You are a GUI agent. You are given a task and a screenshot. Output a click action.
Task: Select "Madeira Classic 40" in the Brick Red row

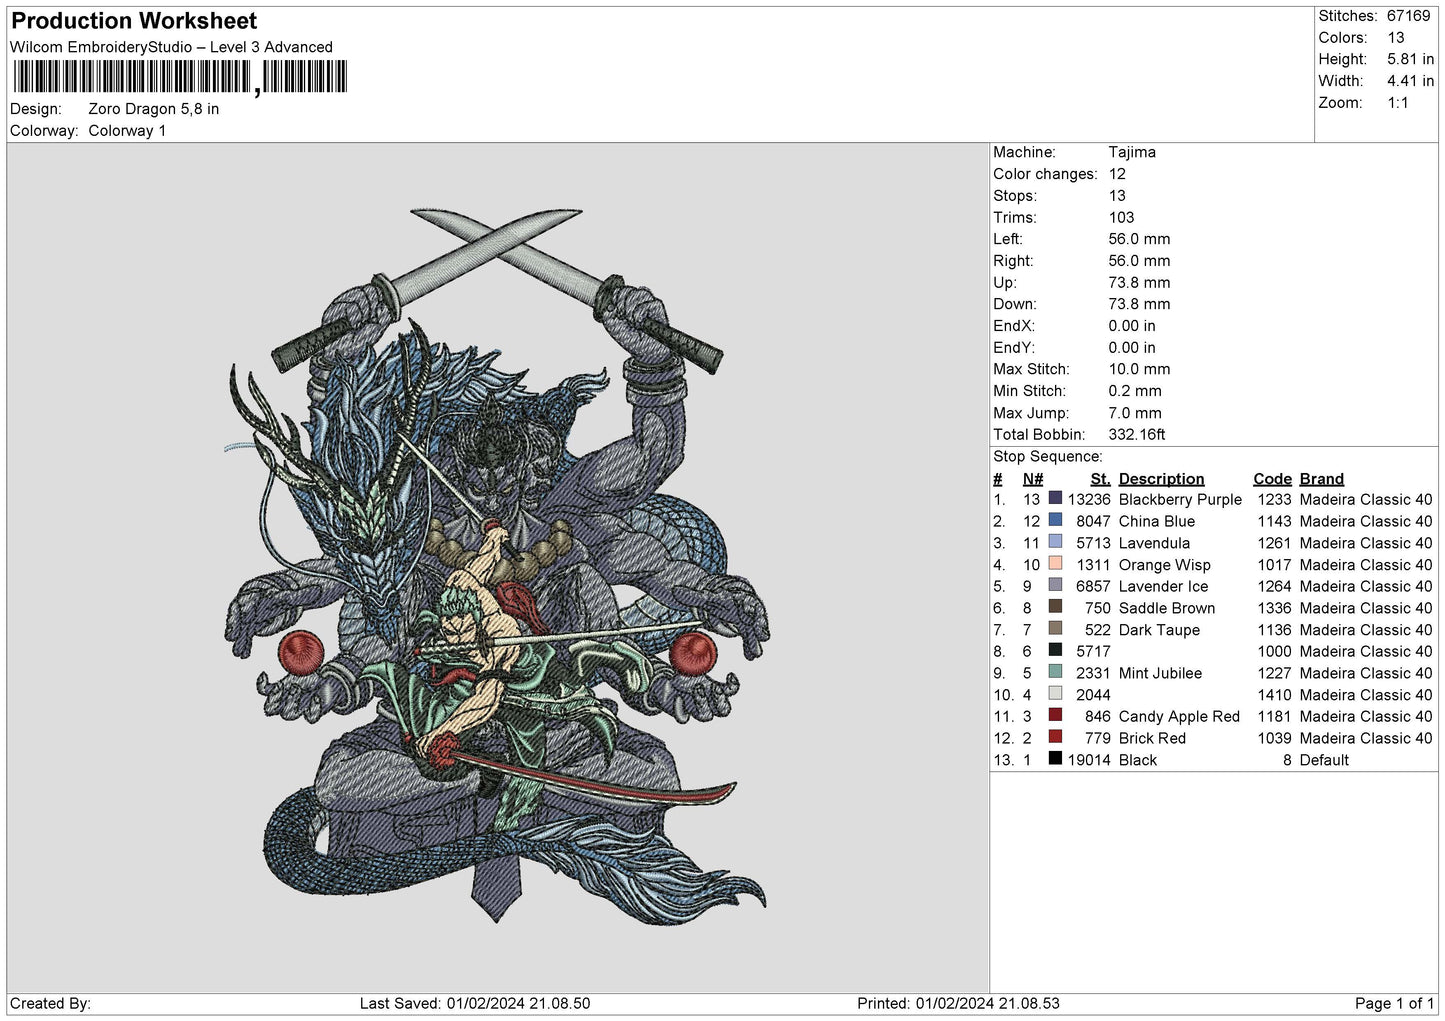(1366, 739)
